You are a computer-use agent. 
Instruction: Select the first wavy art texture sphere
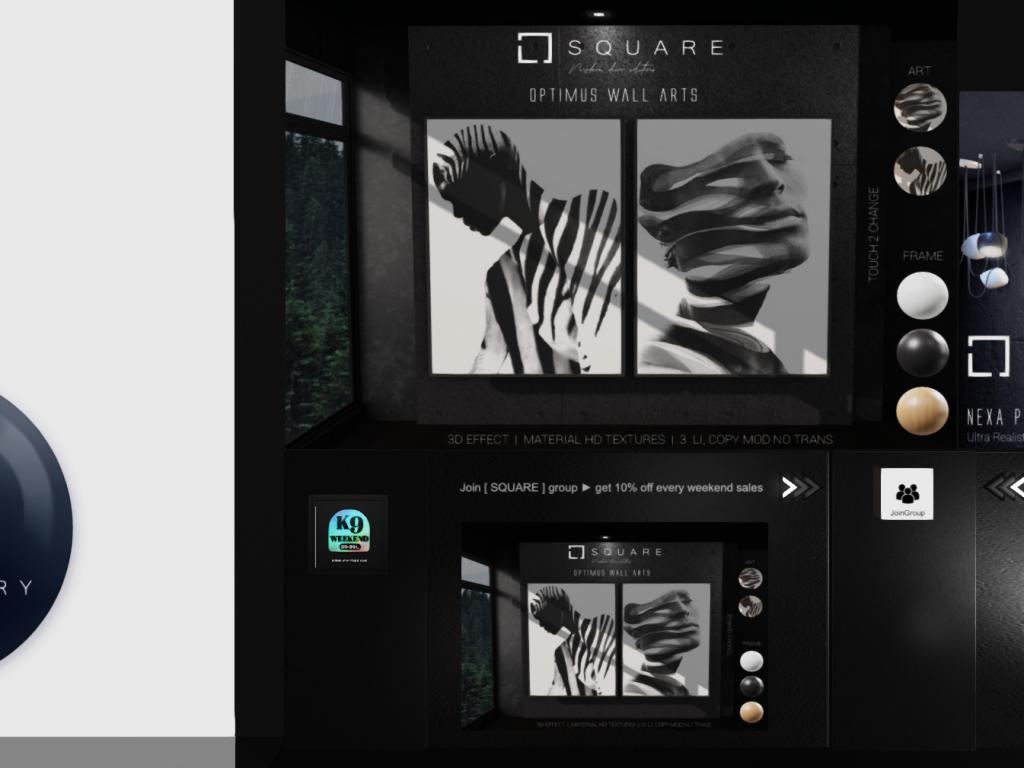[x=920, y=108]
